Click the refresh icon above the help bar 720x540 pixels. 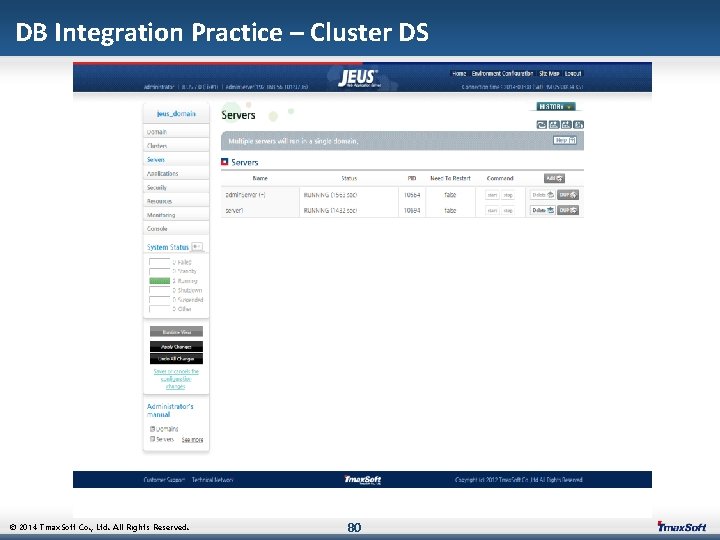541,124
